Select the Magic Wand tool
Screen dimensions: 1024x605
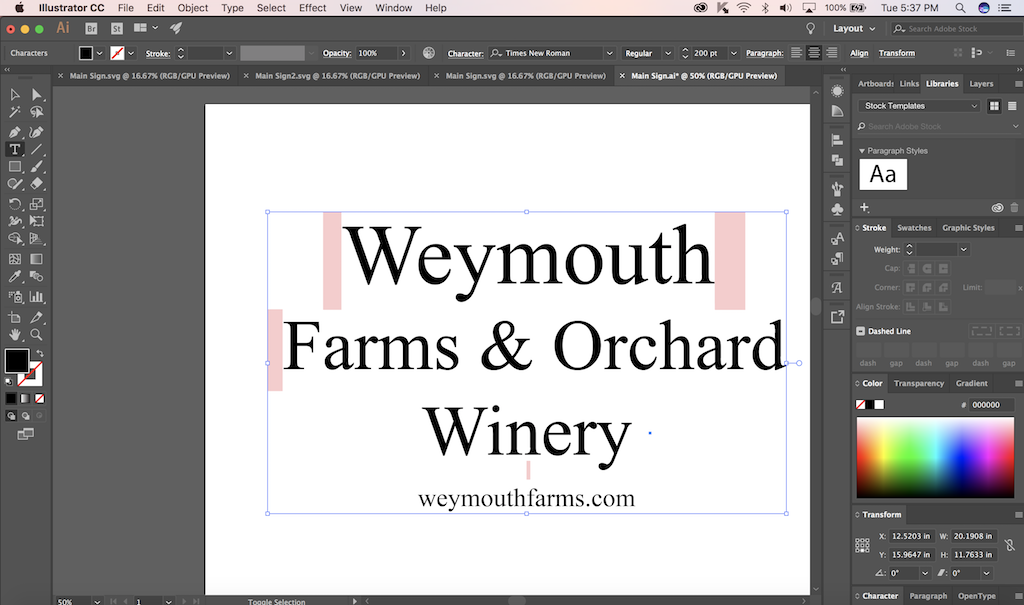14,112
